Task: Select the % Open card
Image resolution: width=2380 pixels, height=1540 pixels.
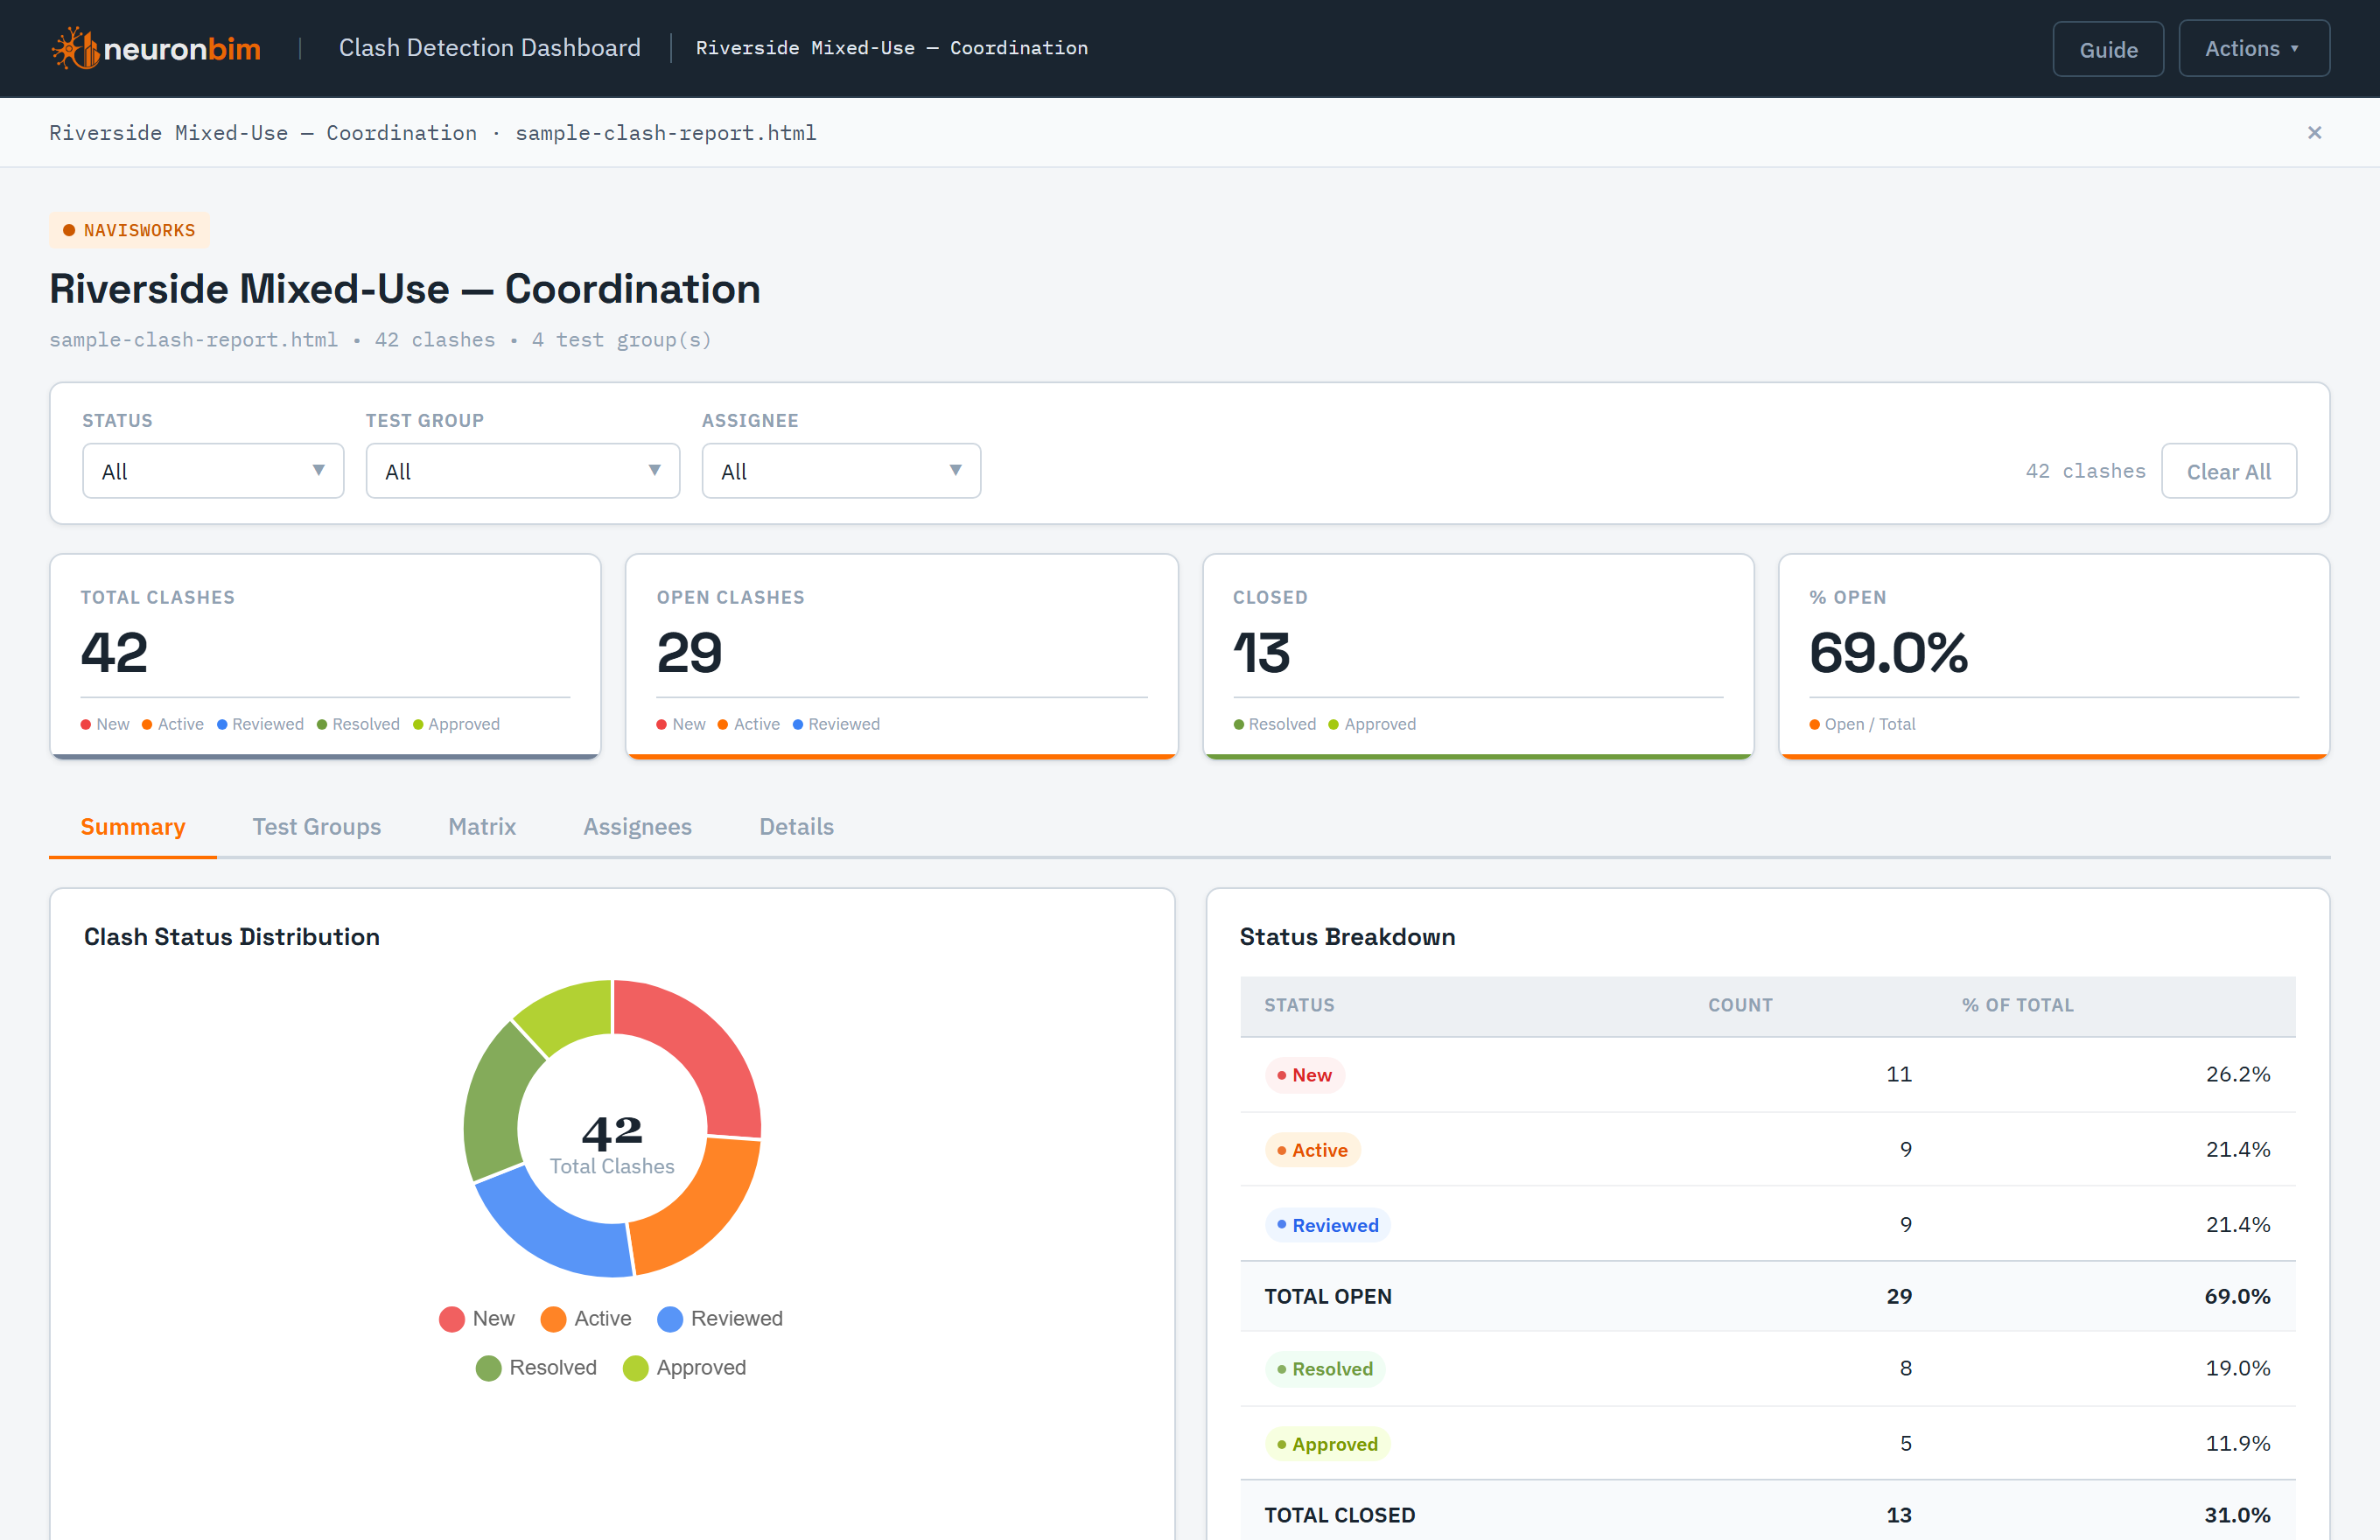Action: pos(2054,656)
